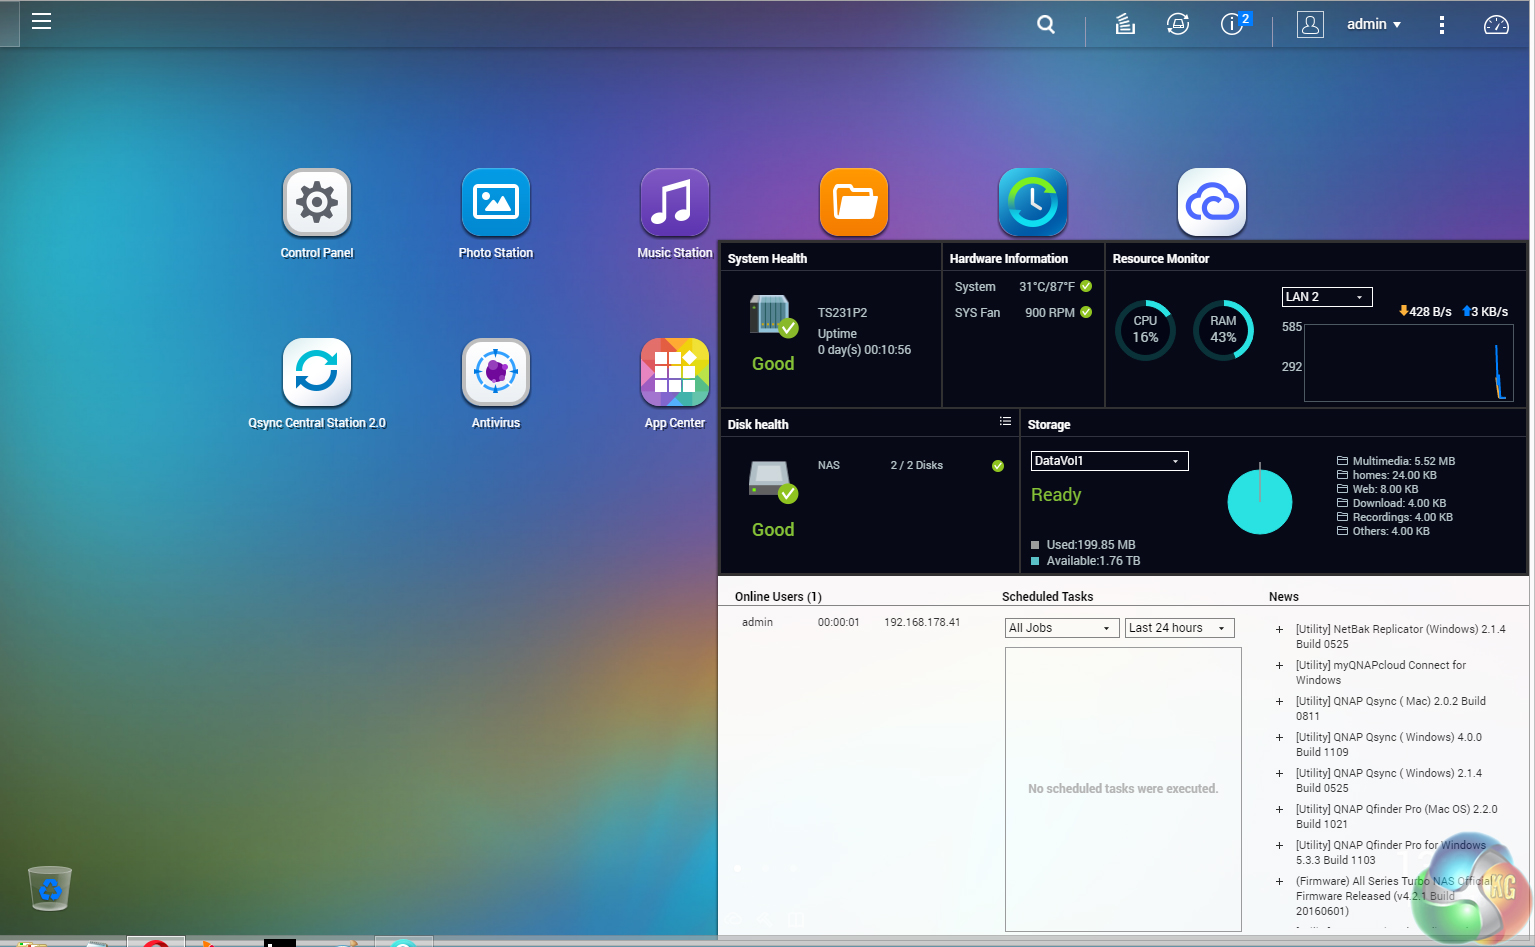Viewport: 1535px width, 947px height.
Task: Expand the NetBak Replicator news item
Action: [x=1279, y=630]
